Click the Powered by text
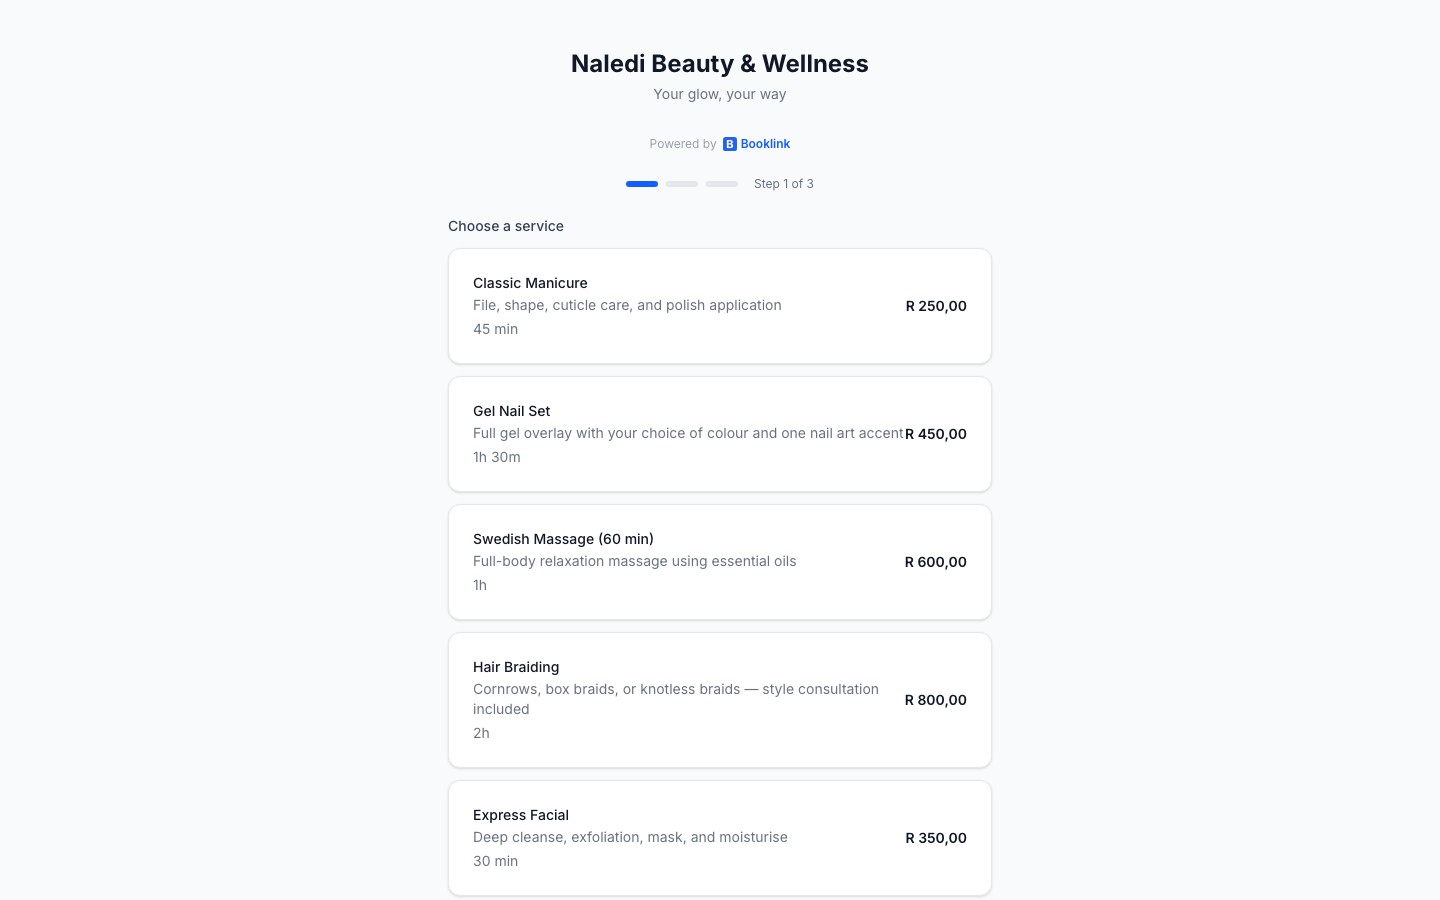 (683, 143)
